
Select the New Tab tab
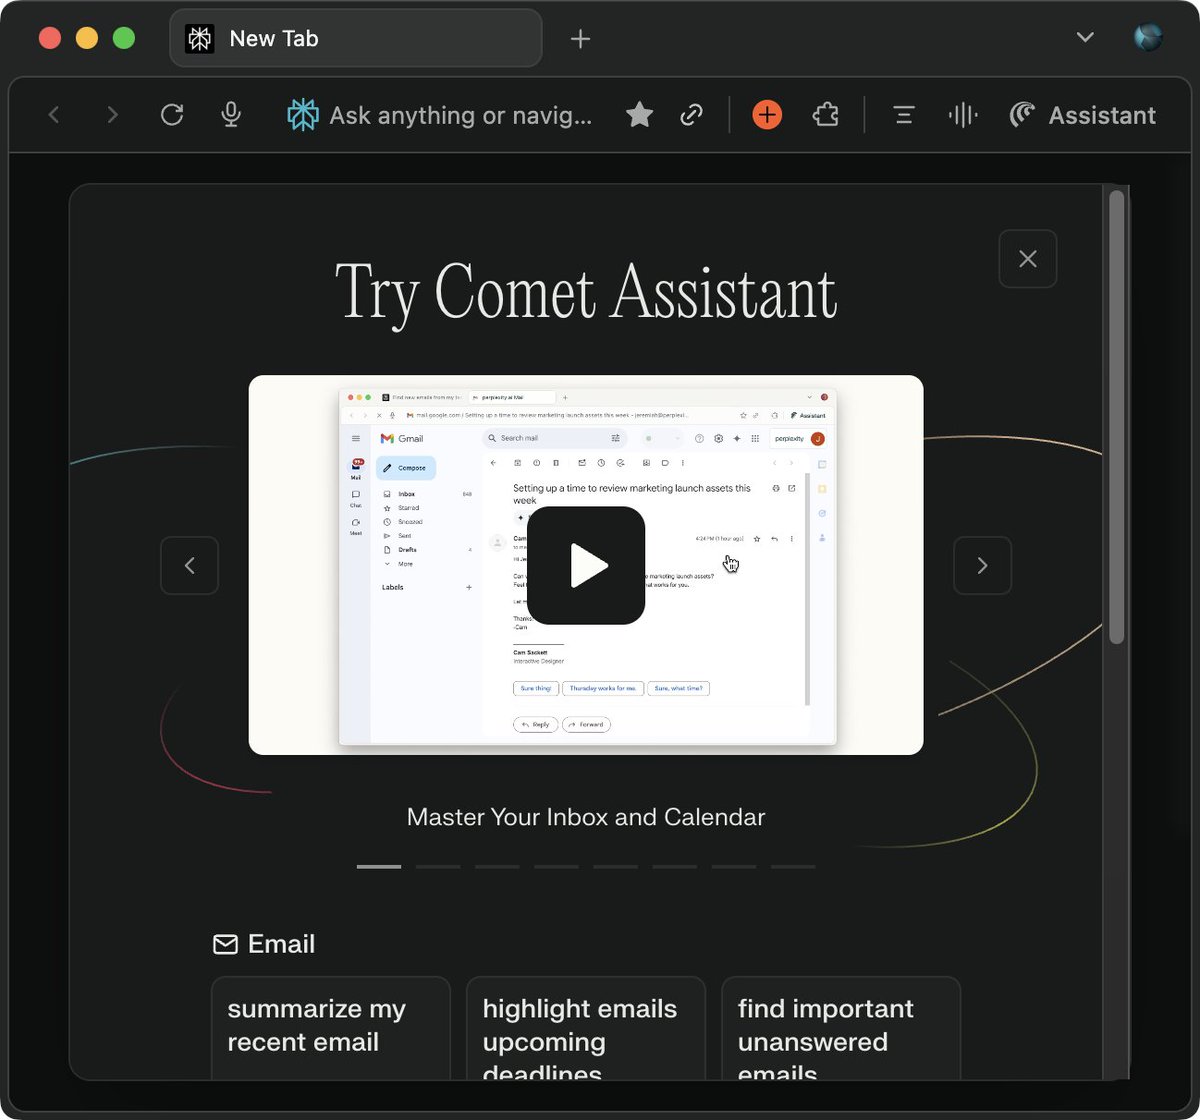click(356, 38)
